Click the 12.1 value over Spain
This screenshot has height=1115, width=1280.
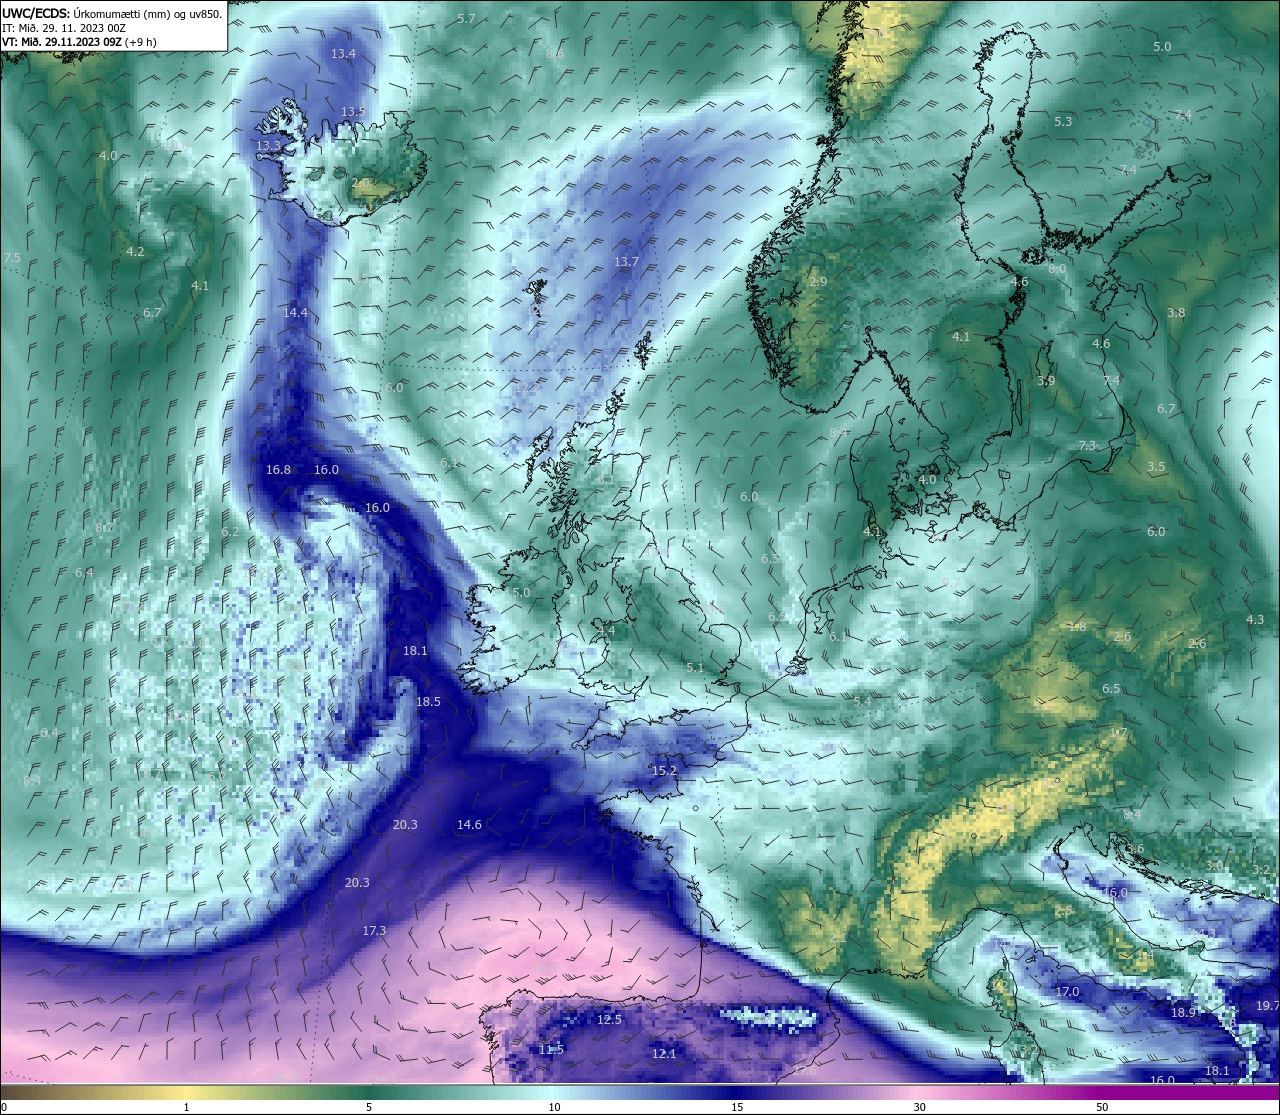tap(664, 1053)
